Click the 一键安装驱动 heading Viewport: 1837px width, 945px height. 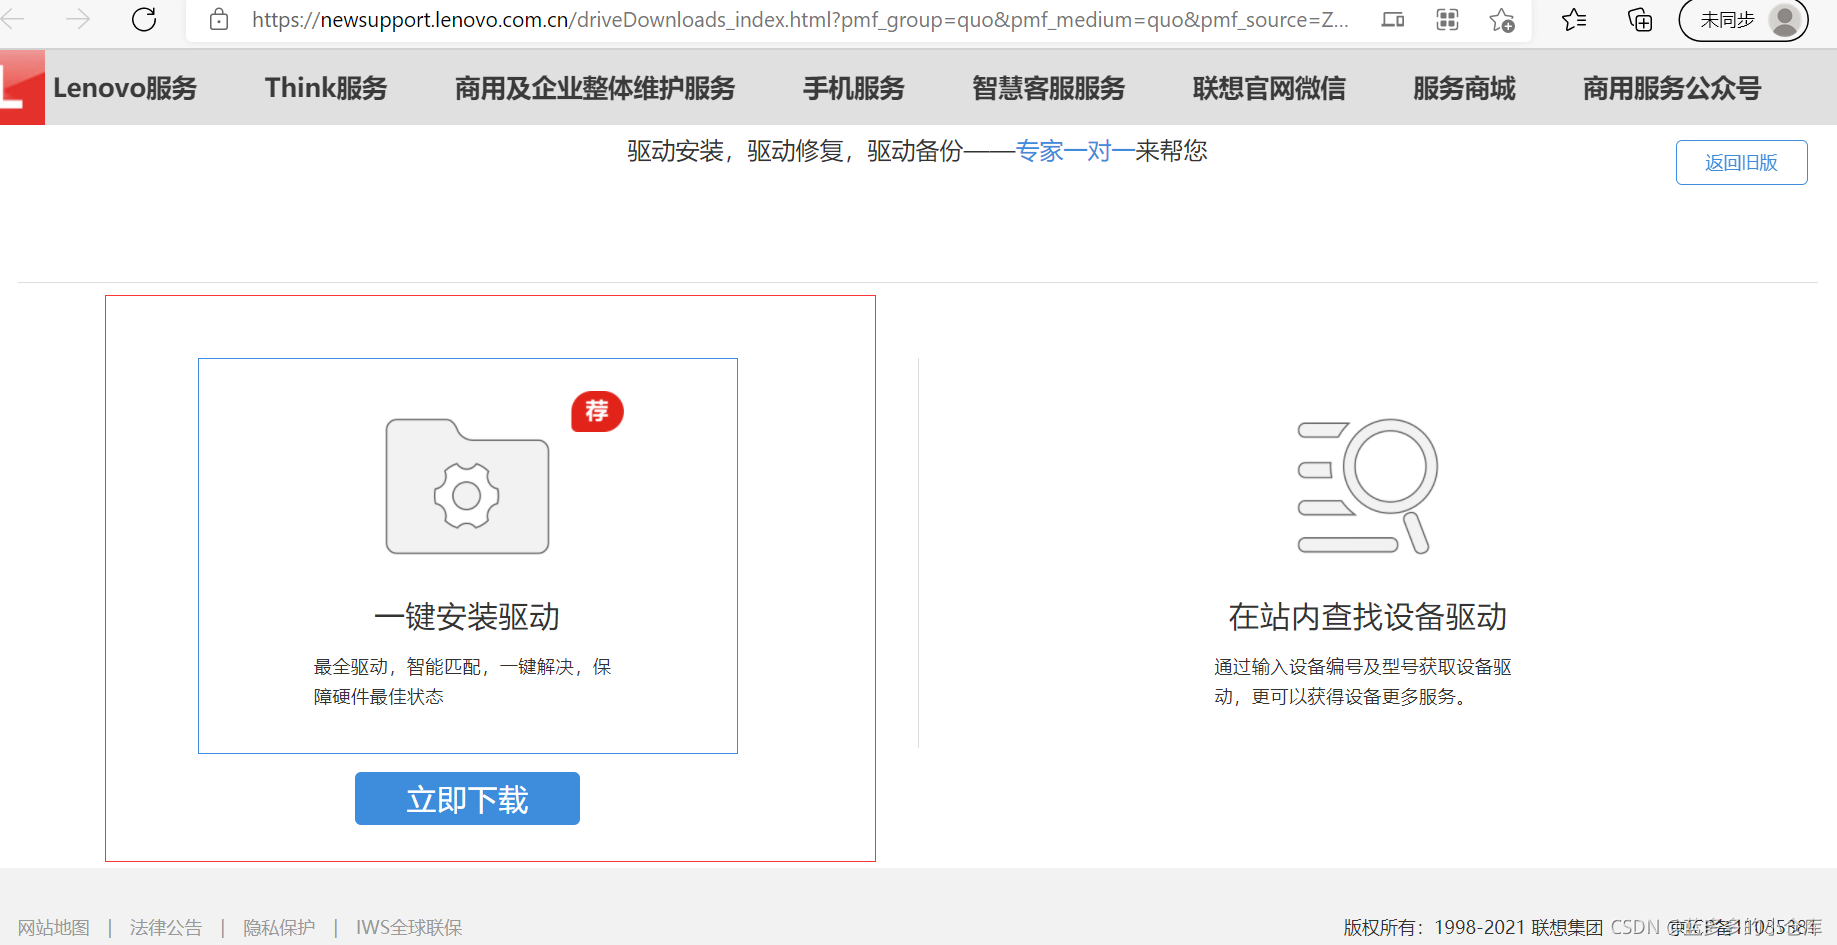click(467, 616)
